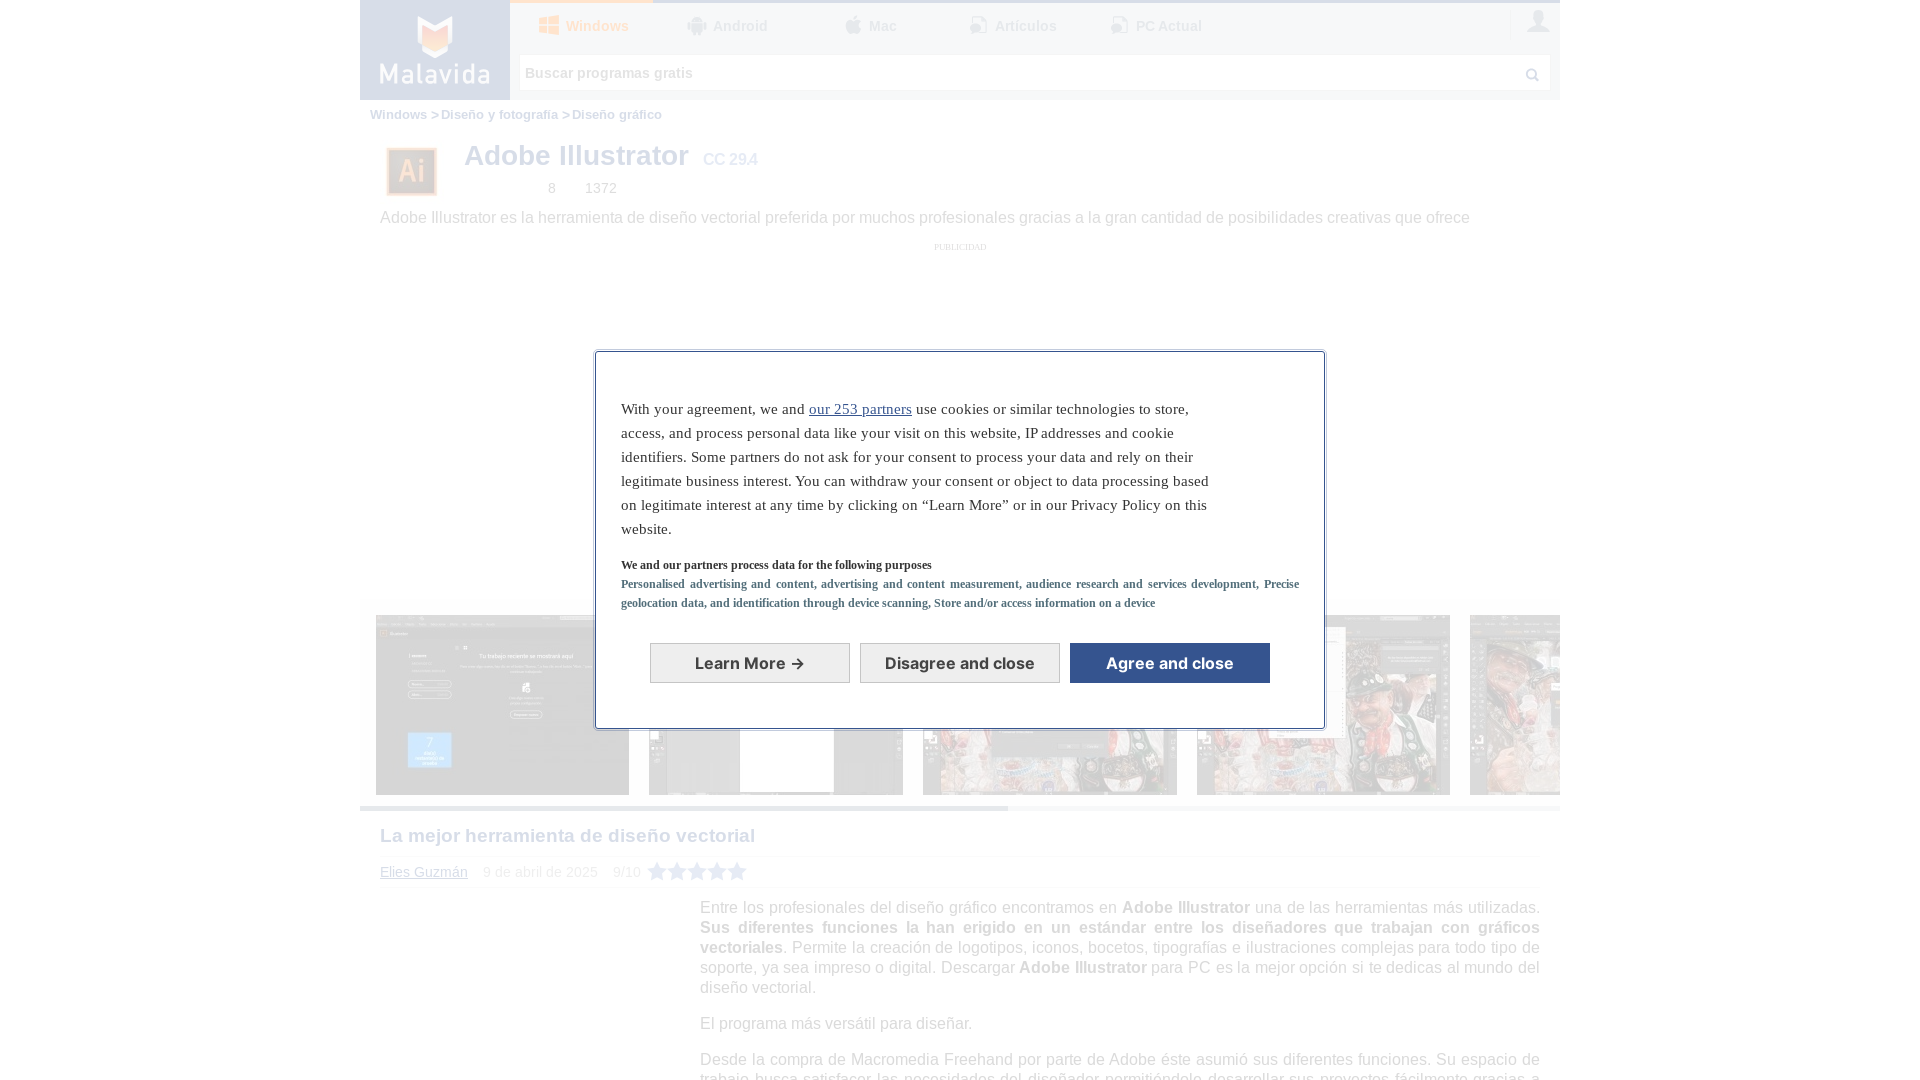1920x1080 pixels.
Task: Click the Artículos document icon
Action: (x=979, y=25)
